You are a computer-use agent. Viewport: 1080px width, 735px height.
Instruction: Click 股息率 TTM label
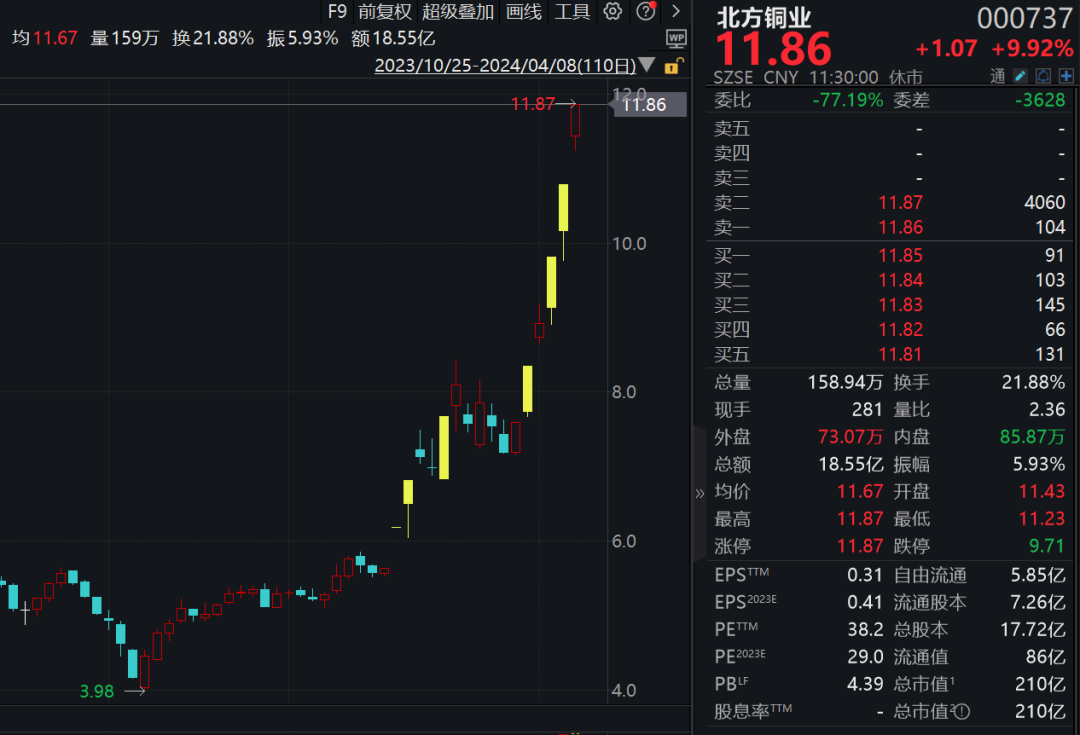(x=753, y=711)
